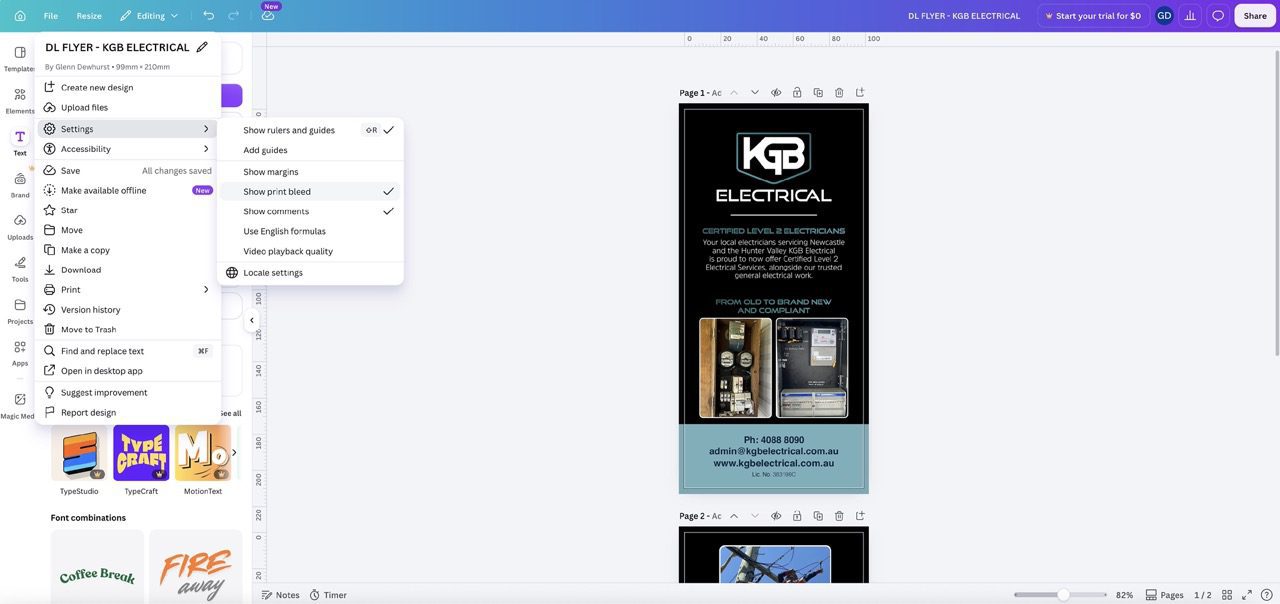Select Find and replace text
The height and width of the screenshot is (604, 1280).
point(127,351)
